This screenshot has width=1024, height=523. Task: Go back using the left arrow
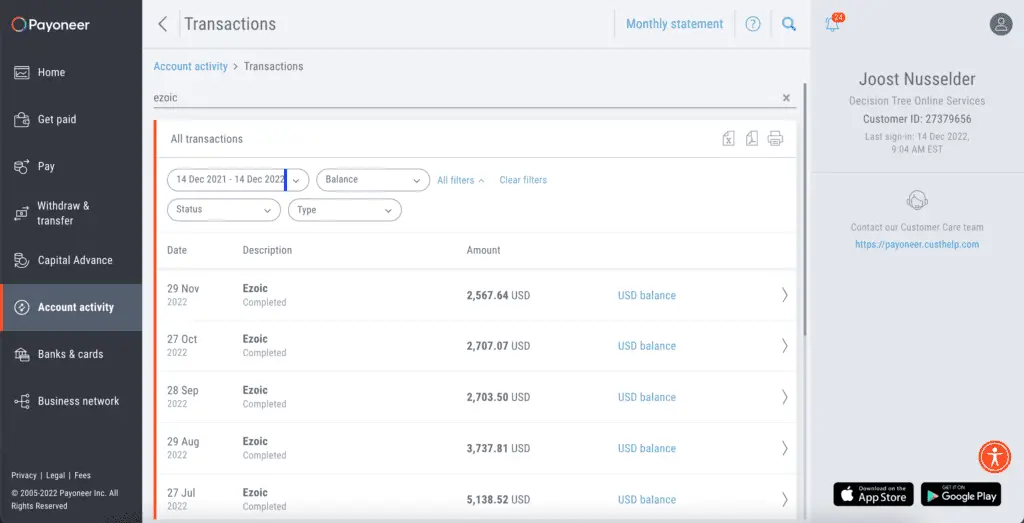[x=163, y=24]
